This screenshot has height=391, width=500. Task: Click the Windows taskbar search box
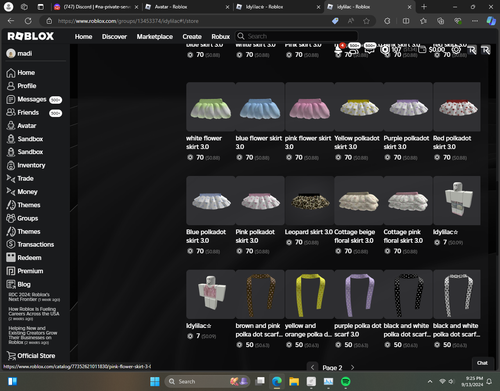[x=208, y=381]
